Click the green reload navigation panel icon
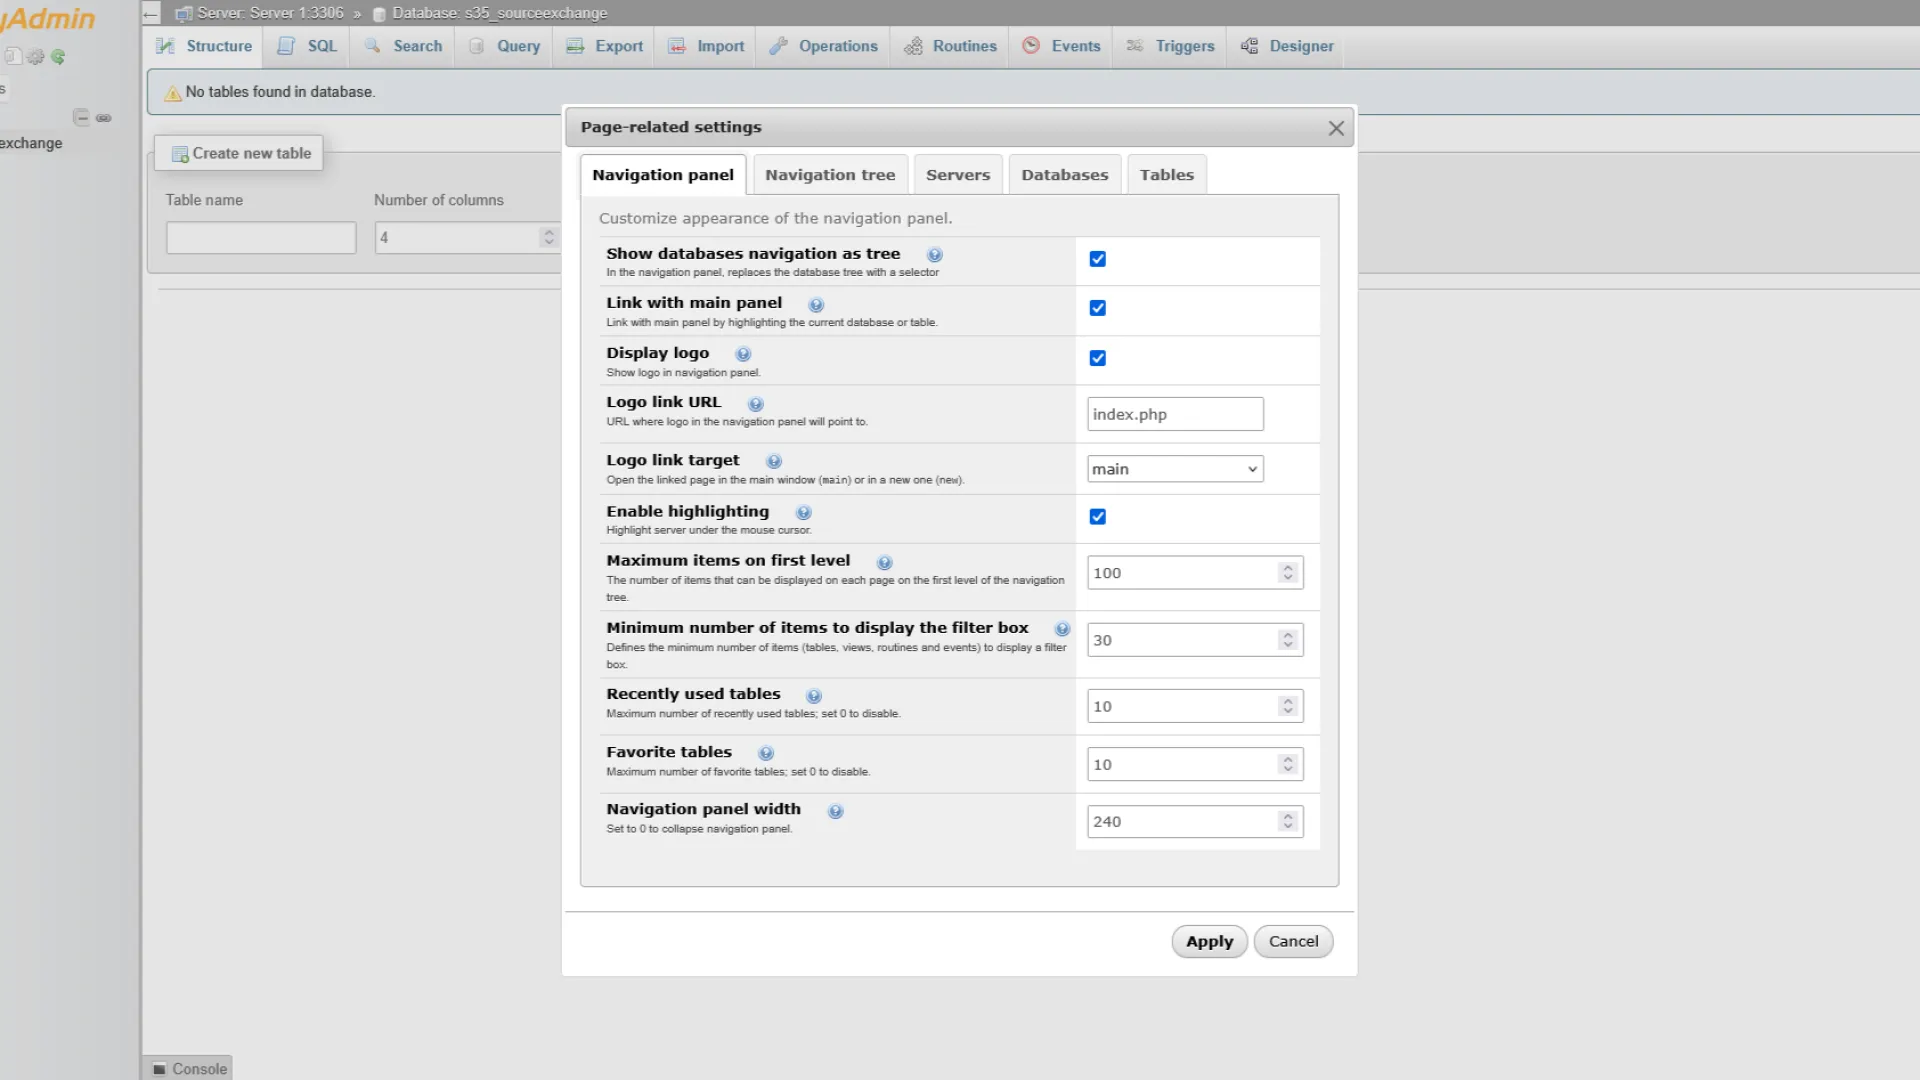The image size is (1920, 1080). (58, 57)
